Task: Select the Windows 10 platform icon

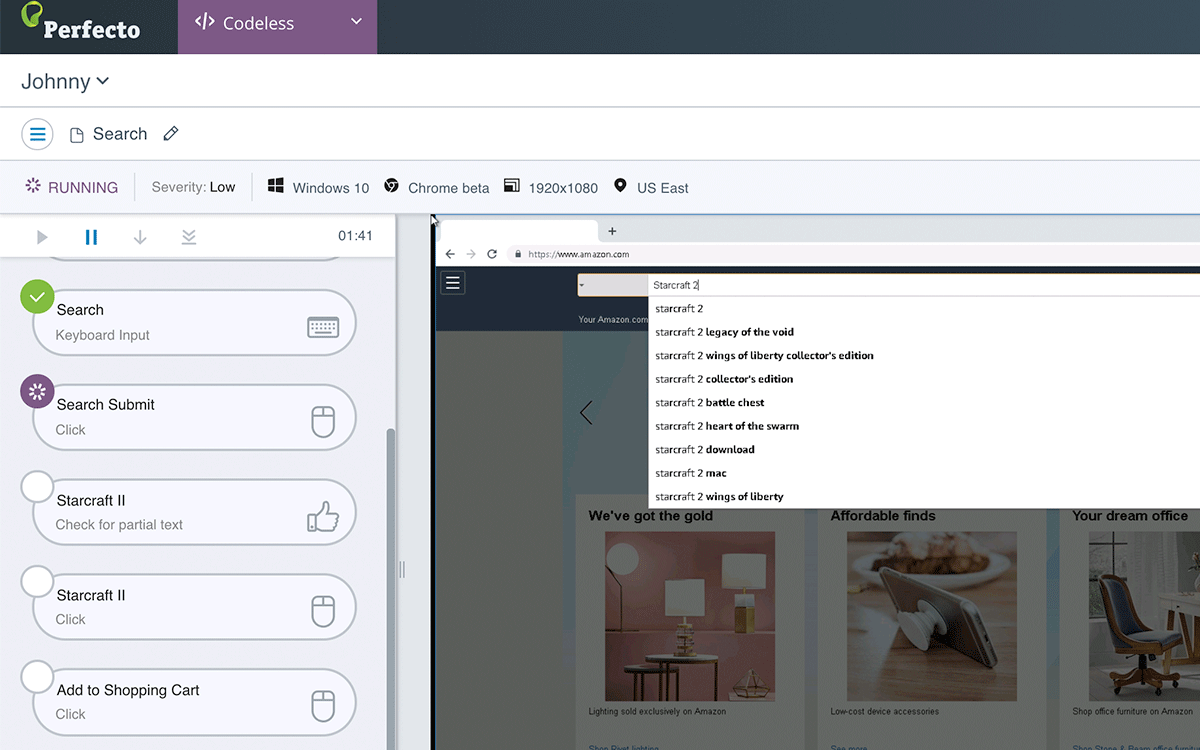Action: (x=276, y=186)
